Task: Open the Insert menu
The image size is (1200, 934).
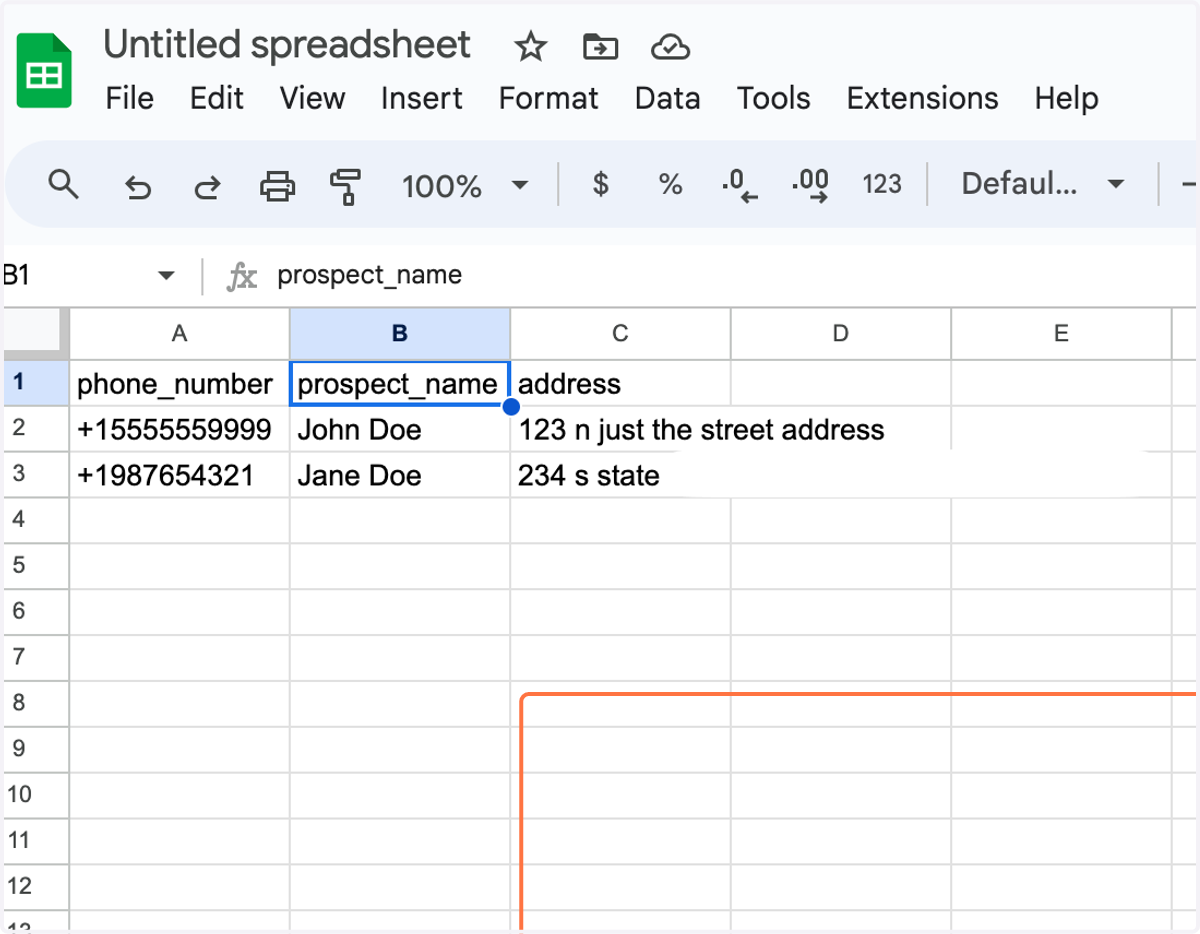Action: 421,98
